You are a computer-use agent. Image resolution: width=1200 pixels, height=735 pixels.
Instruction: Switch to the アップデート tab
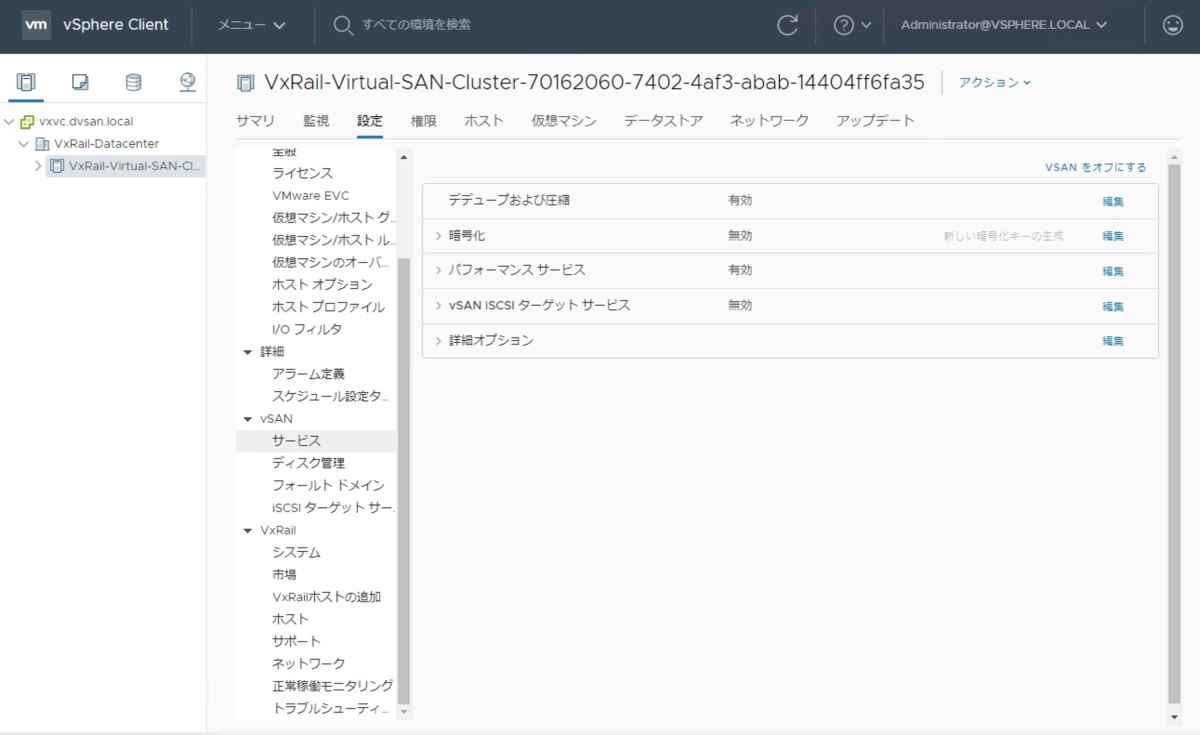[876, 121]
